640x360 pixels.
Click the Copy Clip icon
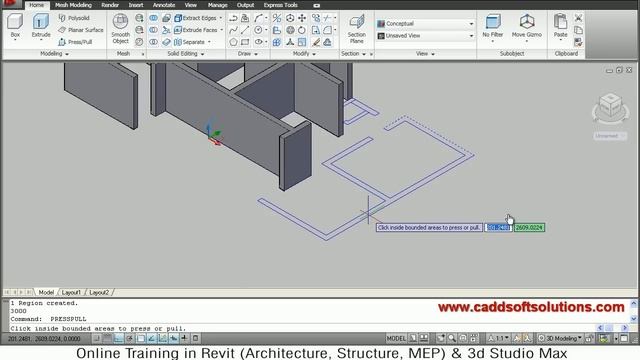pyautogui.click(x=578, y=30)
